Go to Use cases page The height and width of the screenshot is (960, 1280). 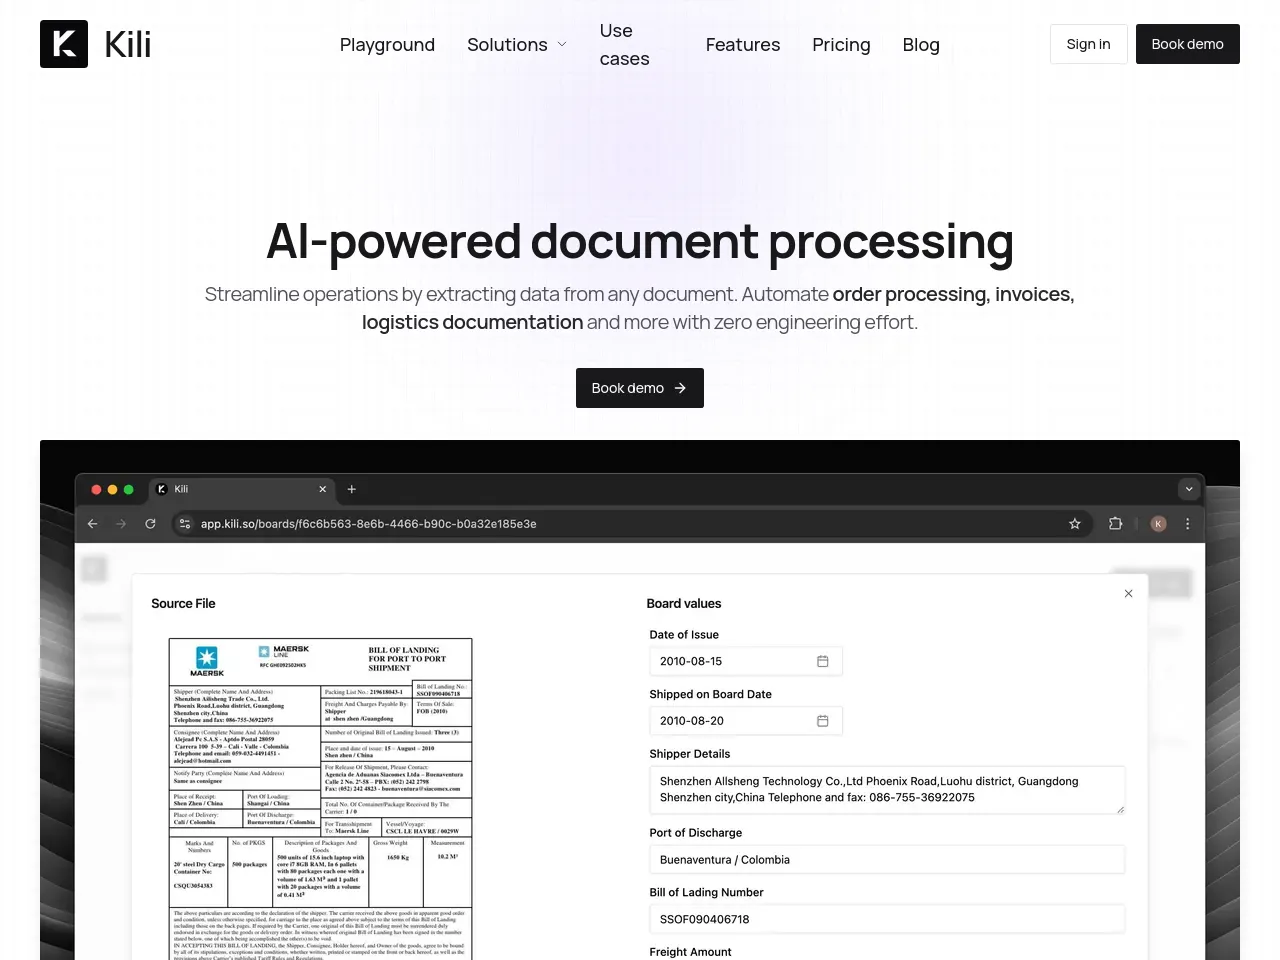tap(624, 45)
